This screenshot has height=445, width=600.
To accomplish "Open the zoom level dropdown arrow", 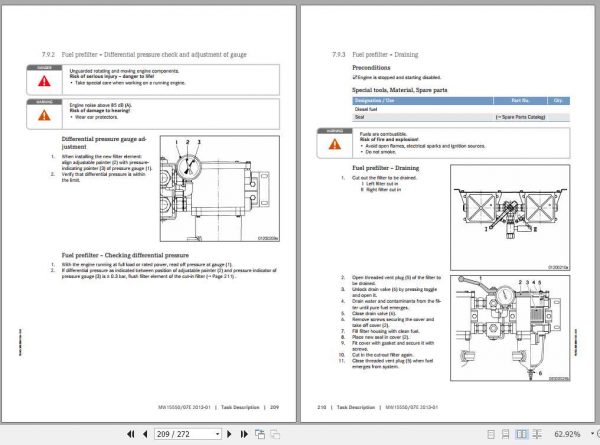I will pyautogui.click(x=592, y=434).
